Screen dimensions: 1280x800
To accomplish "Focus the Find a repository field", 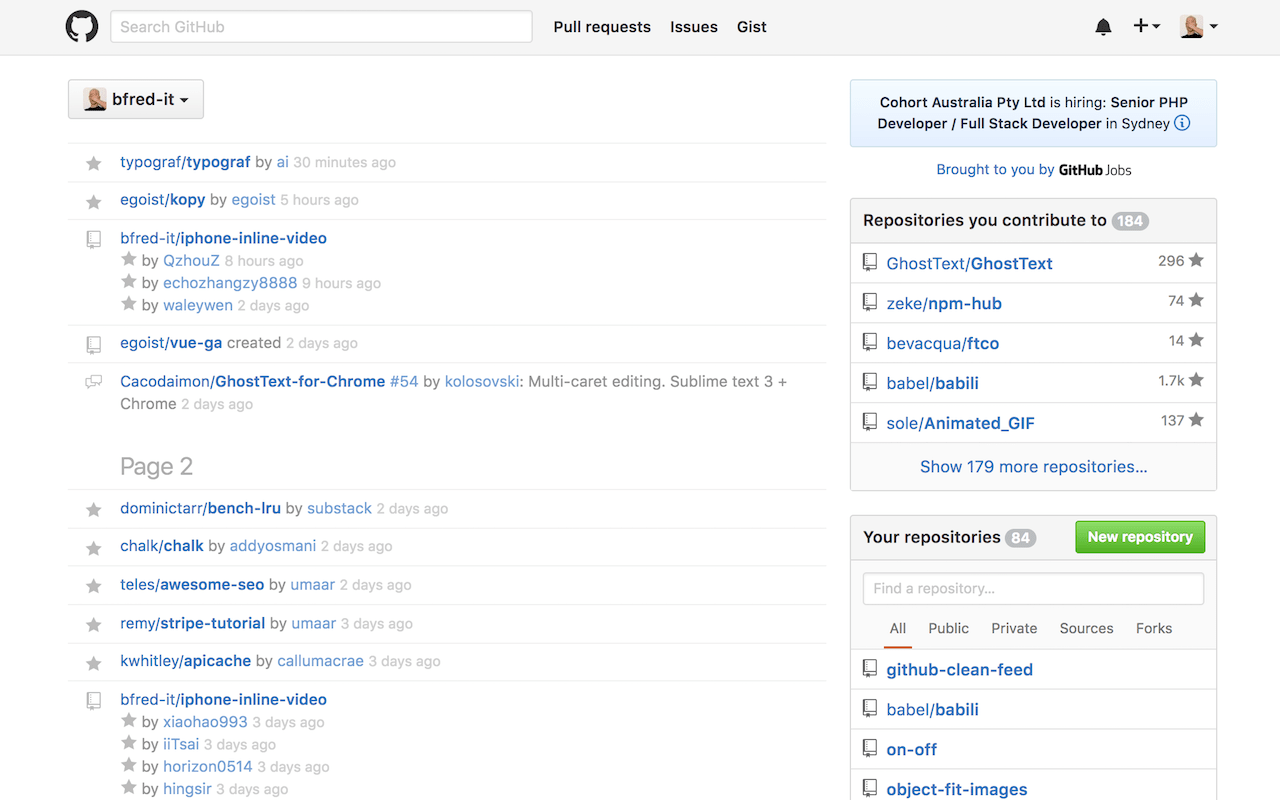I will click(1033, 588).
